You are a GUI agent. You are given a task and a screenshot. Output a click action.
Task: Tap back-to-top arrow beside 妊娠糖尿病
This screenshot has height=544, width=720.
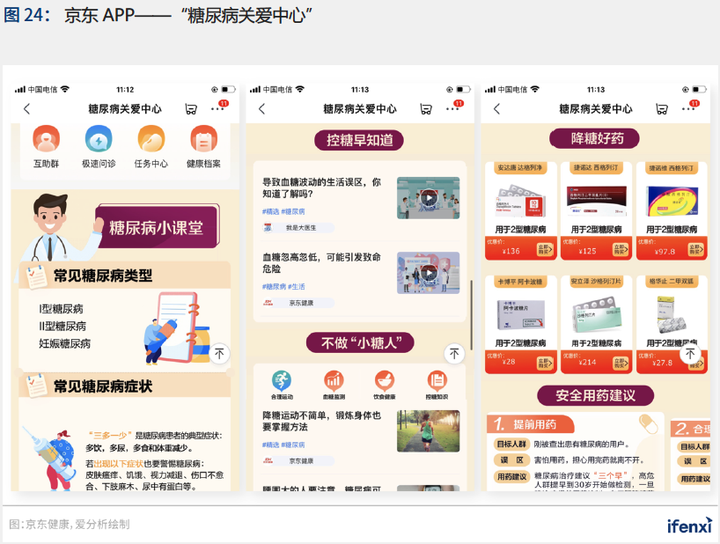(219, 354)
